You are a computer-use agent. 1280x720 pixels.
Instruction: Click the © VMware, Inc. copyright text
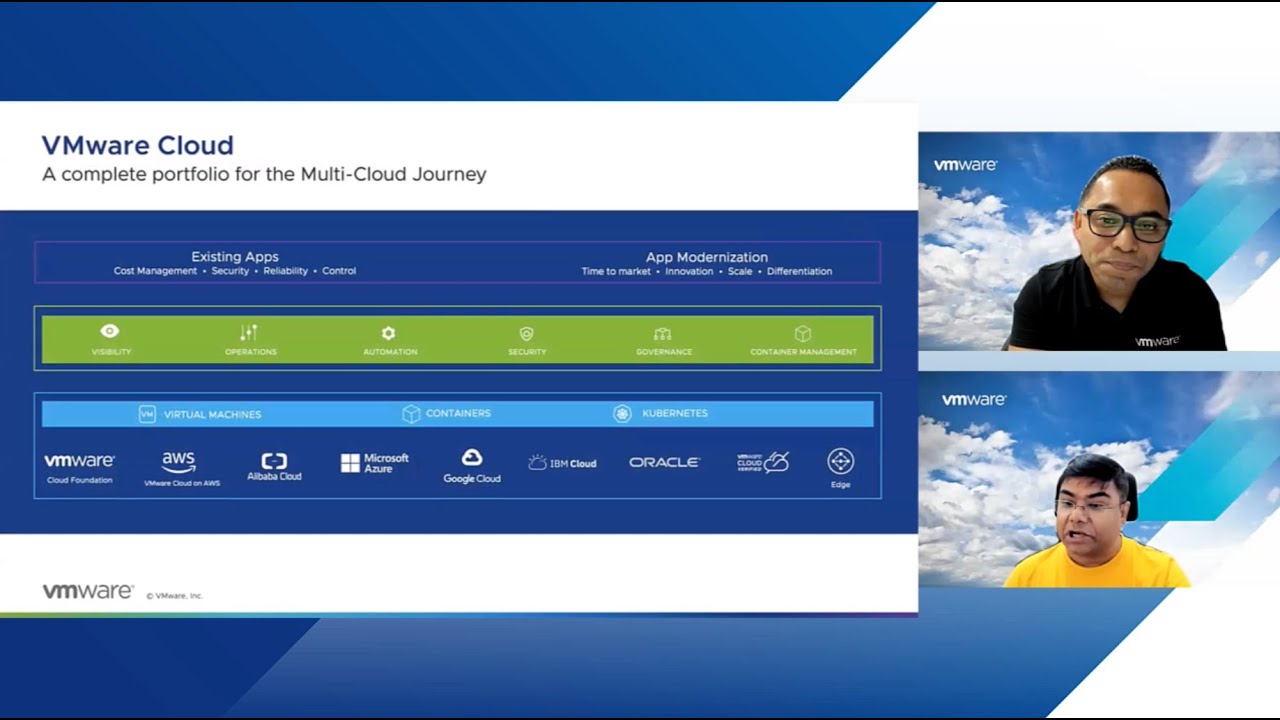(175, 596)
